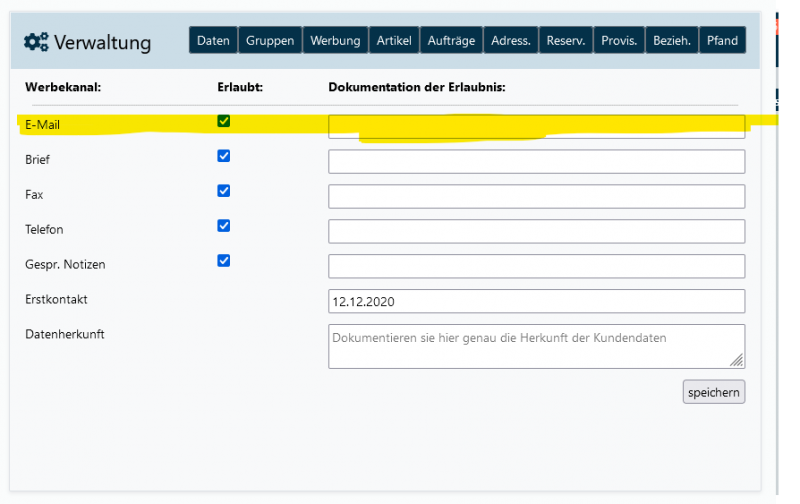
Task: Switch to the Gruppen tab
Action: tap(270, 41)
